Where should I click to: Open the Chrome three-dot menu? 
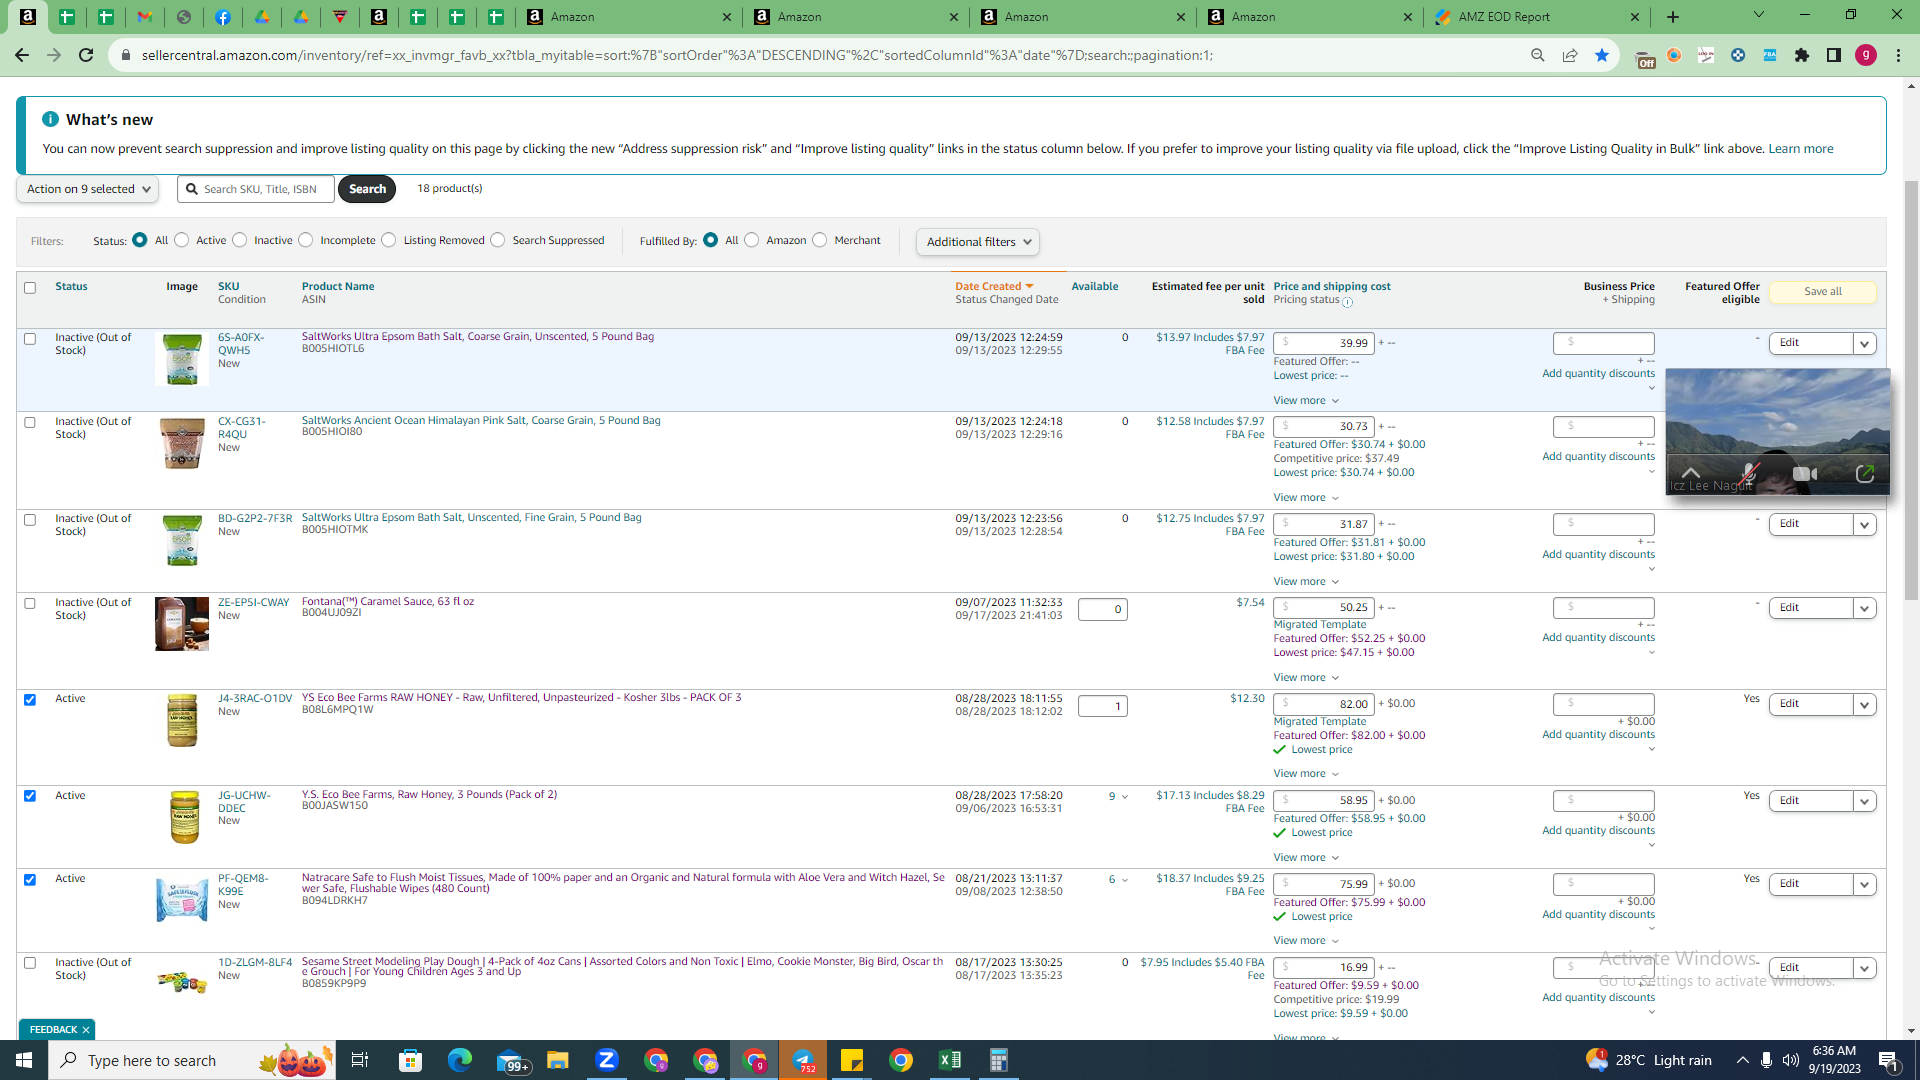(1898, 55)
